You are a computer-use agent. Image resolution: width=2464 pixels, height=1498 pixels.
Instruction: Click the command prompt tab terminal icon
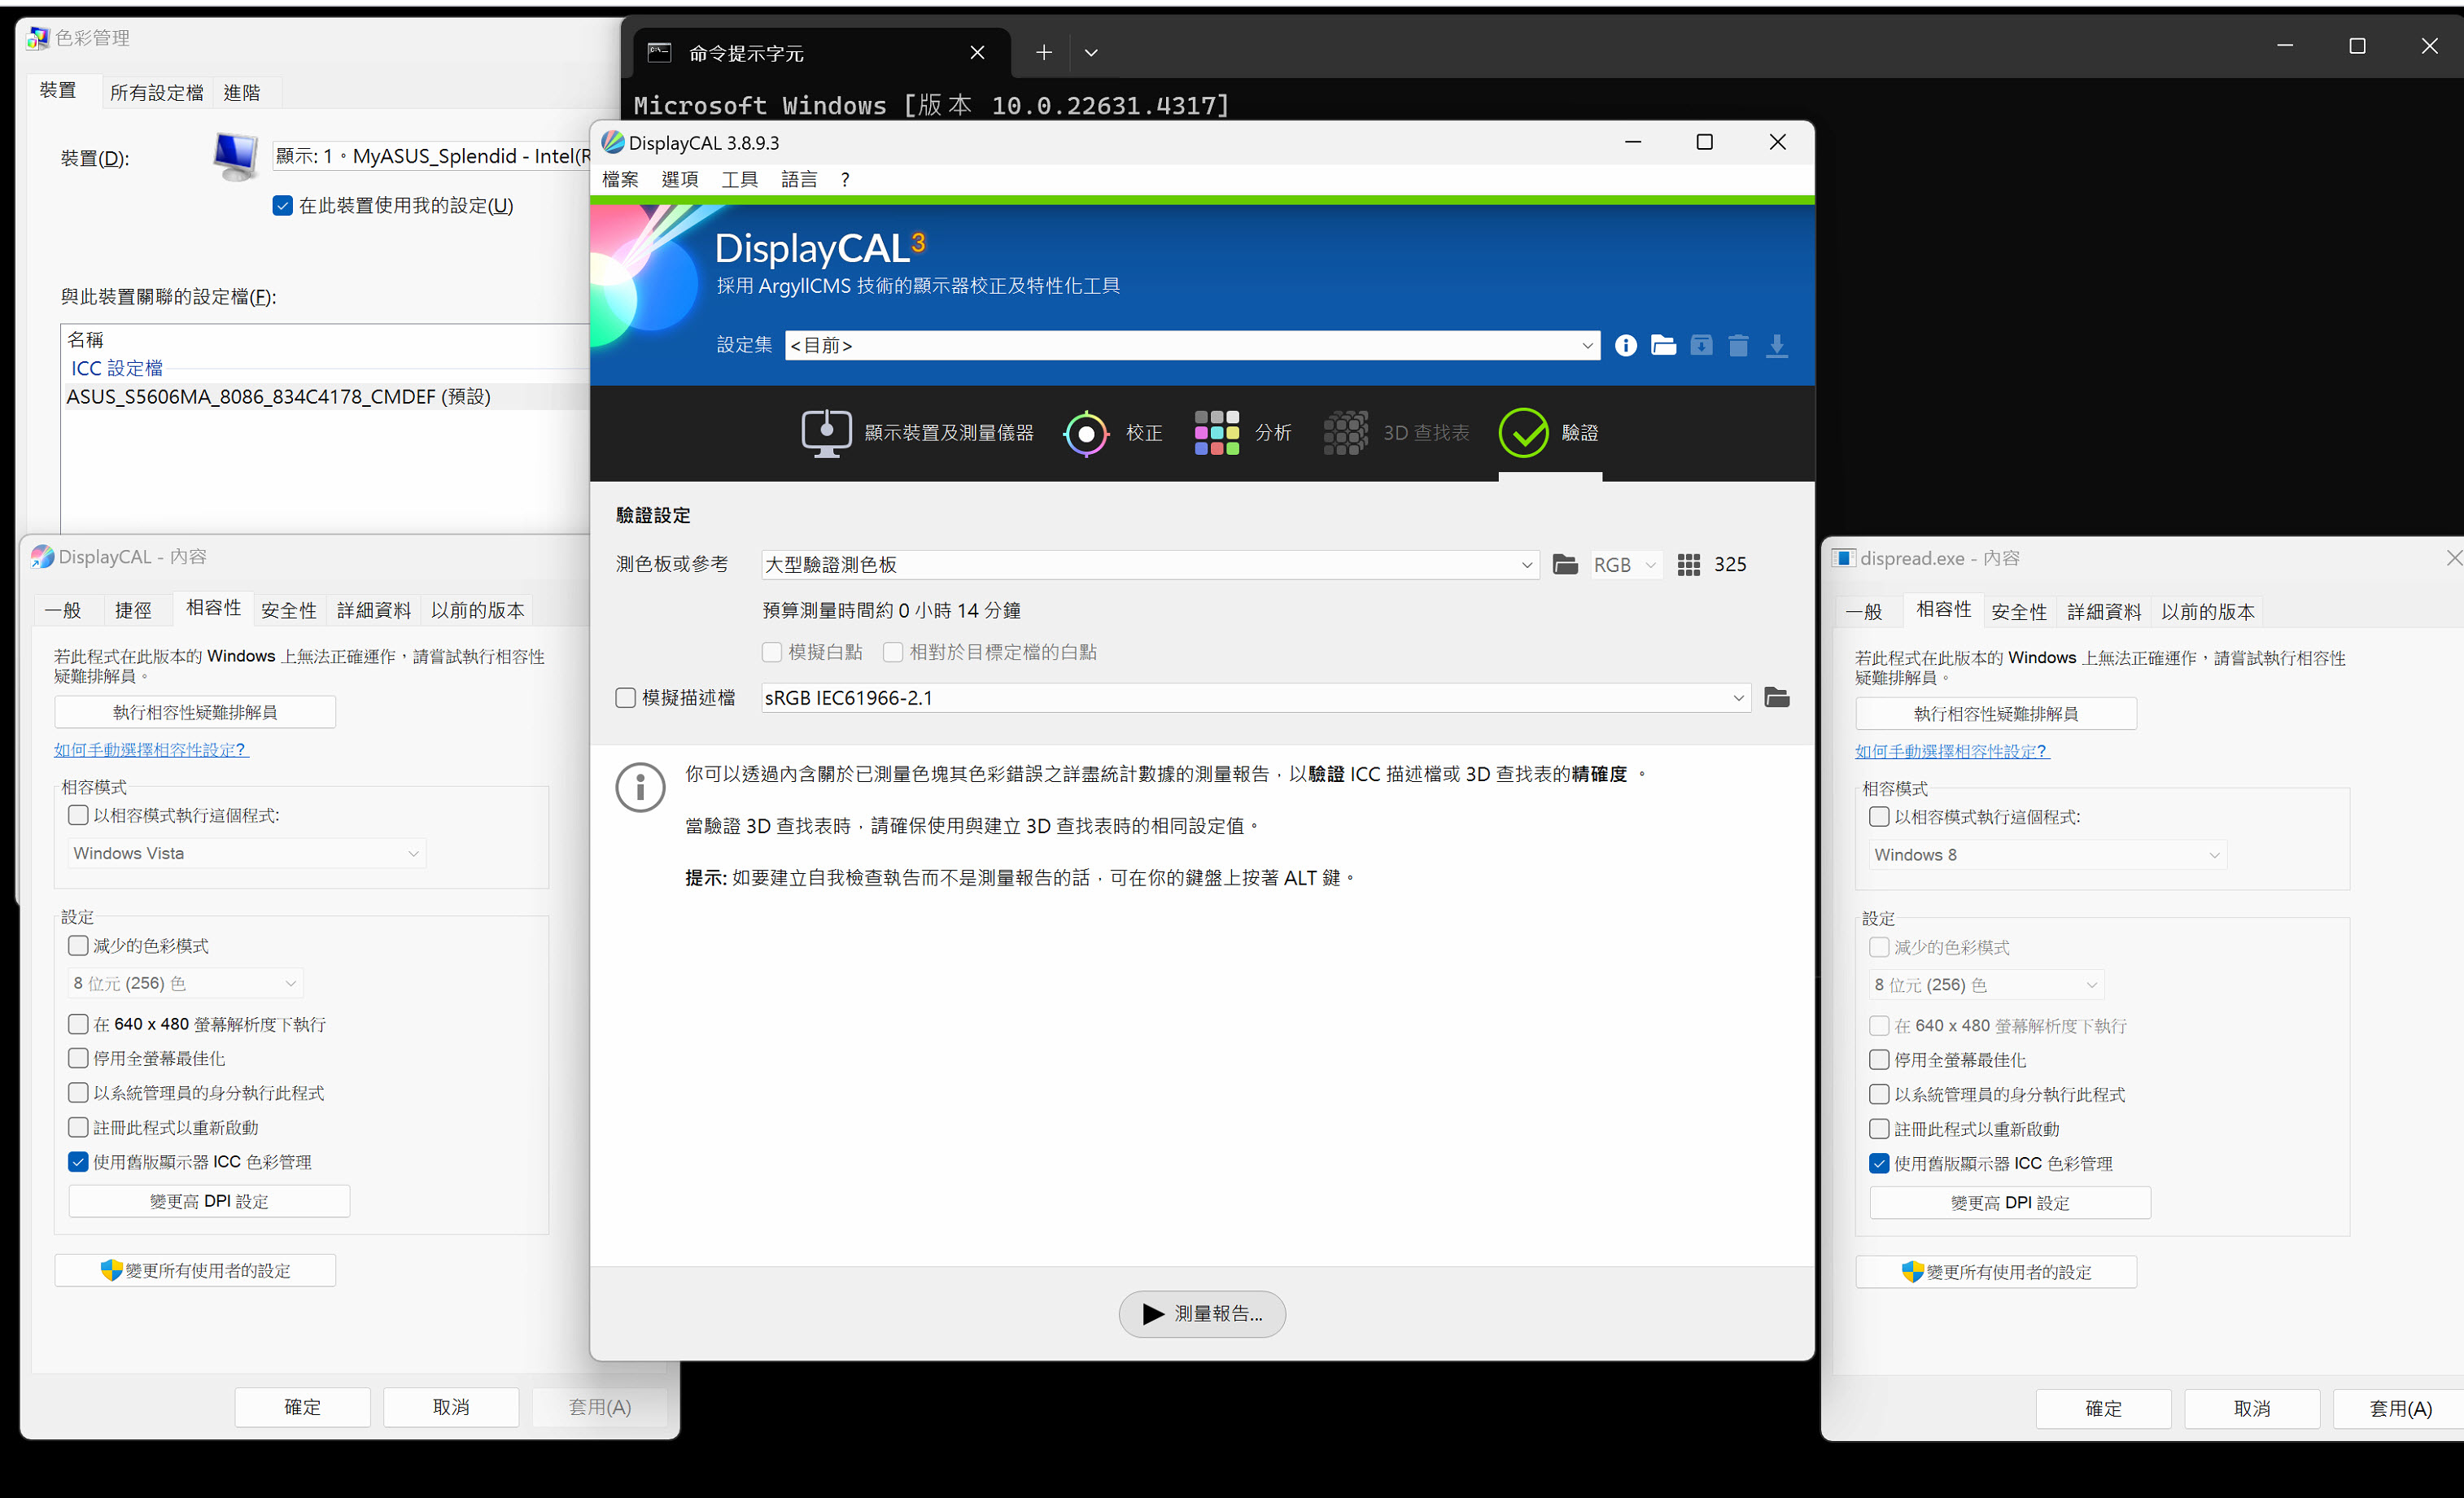[659, 52]
